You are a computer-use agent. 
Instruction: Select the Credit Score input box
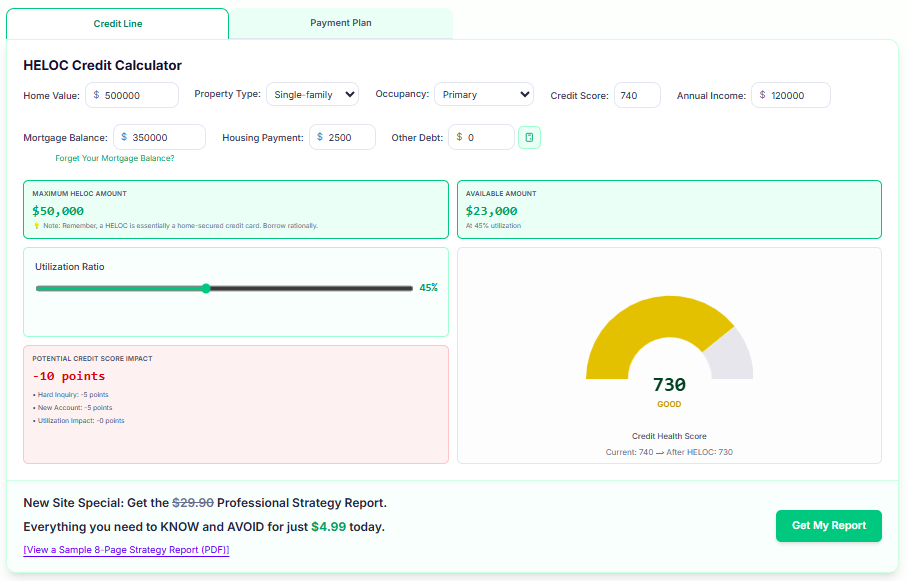(637, 94)
